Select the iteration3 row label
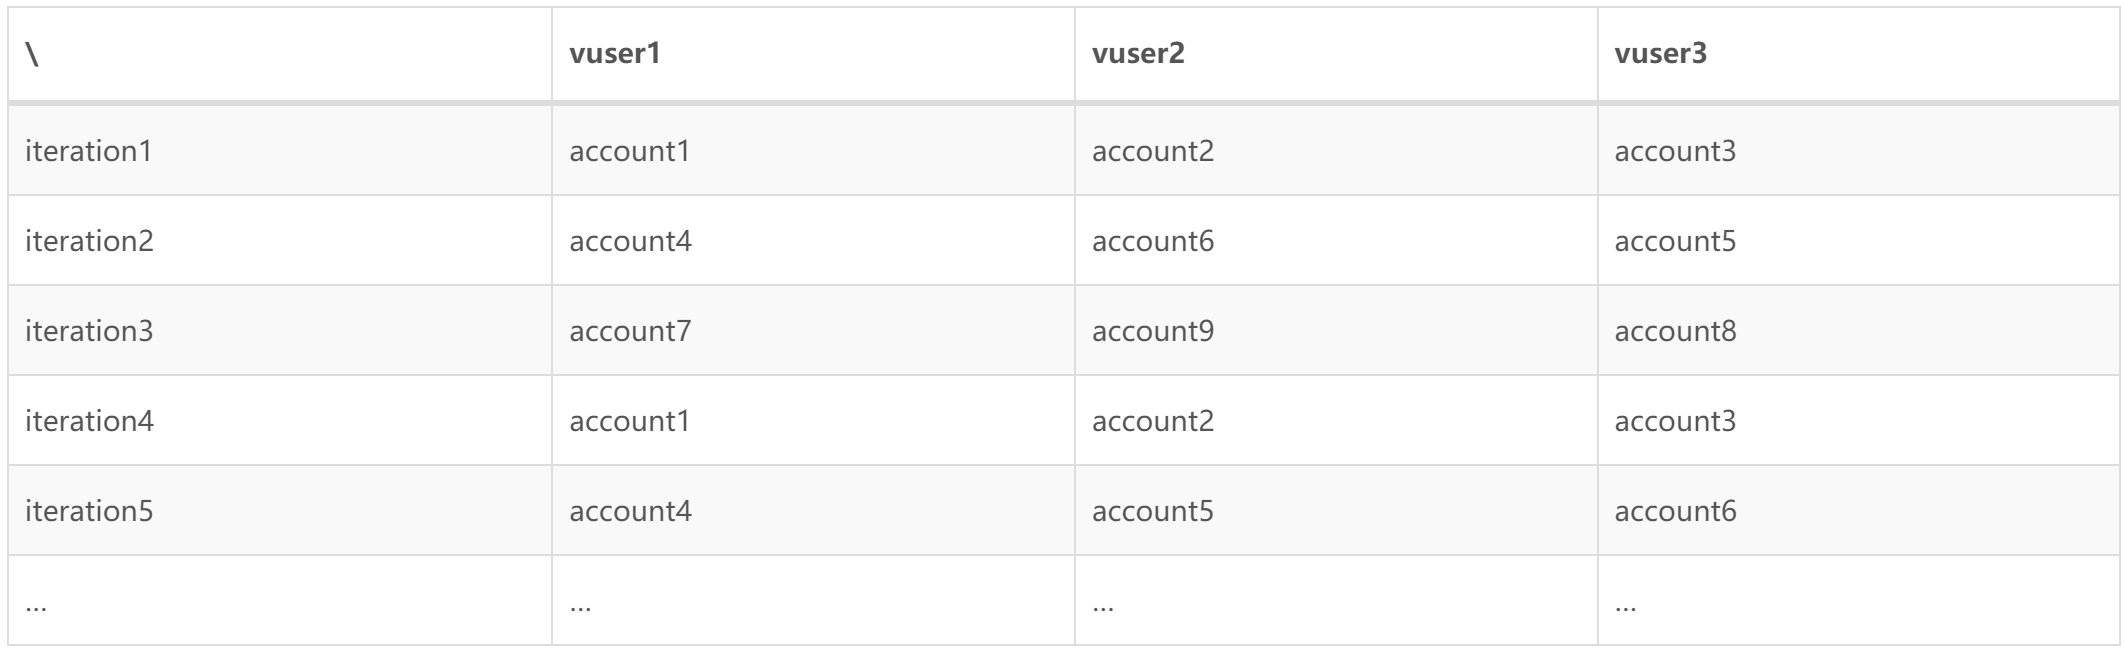 [x=89, y=331]
